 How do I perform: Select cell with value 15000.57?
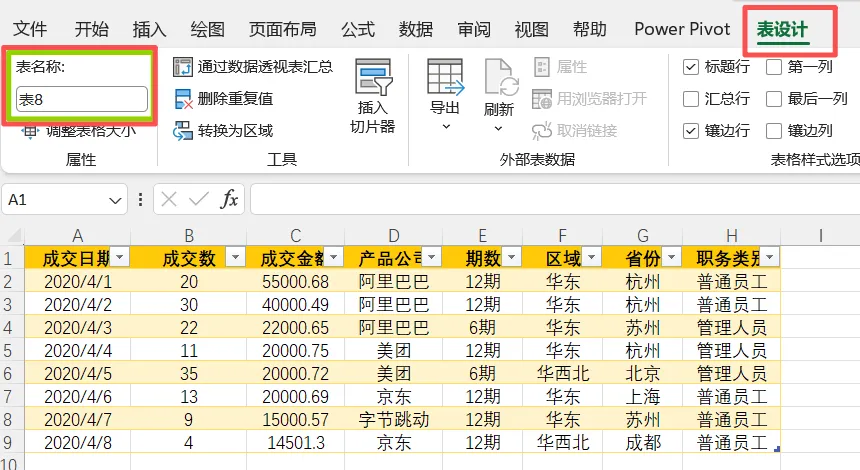click(295, 419)
